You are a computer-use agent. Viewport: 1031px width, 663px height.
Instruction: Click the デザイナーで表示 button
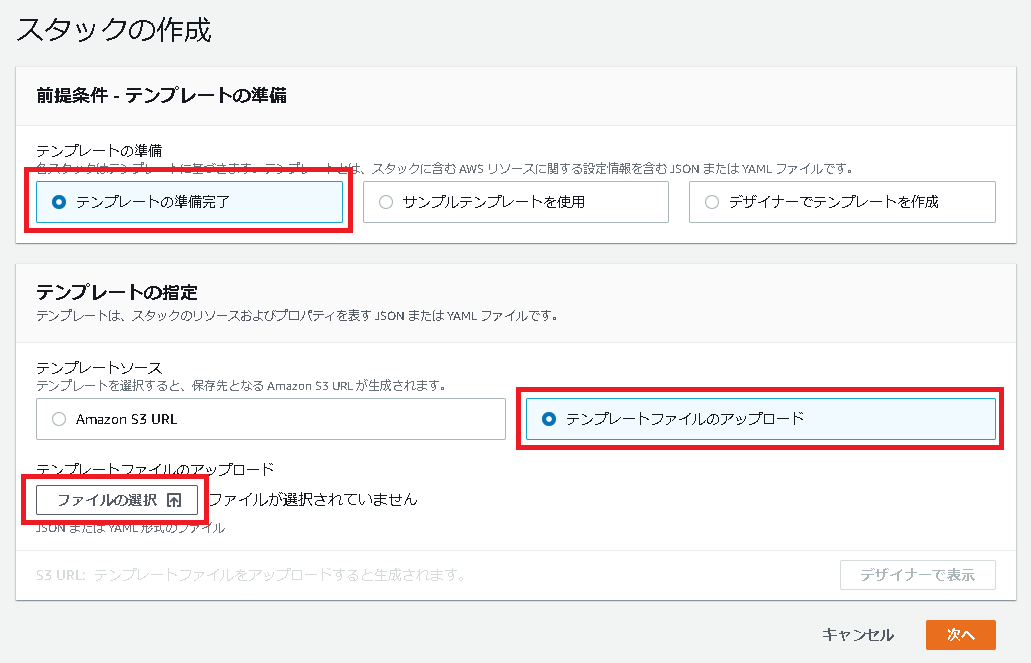pyautogui.click(x=918, y=575)
